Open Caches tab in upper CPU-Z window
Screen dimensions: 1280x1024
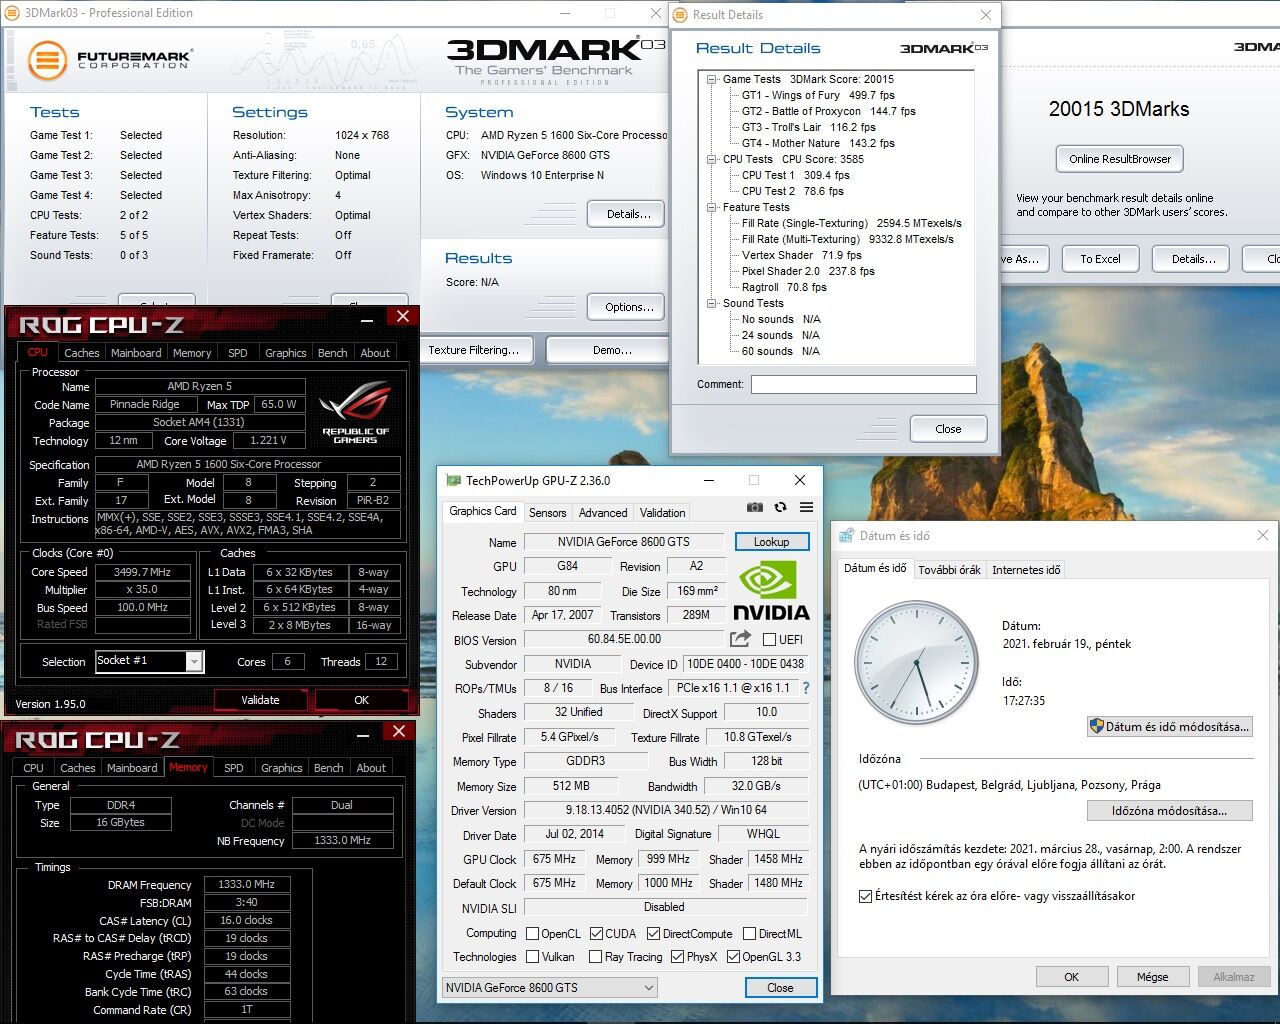click(81, 353)
